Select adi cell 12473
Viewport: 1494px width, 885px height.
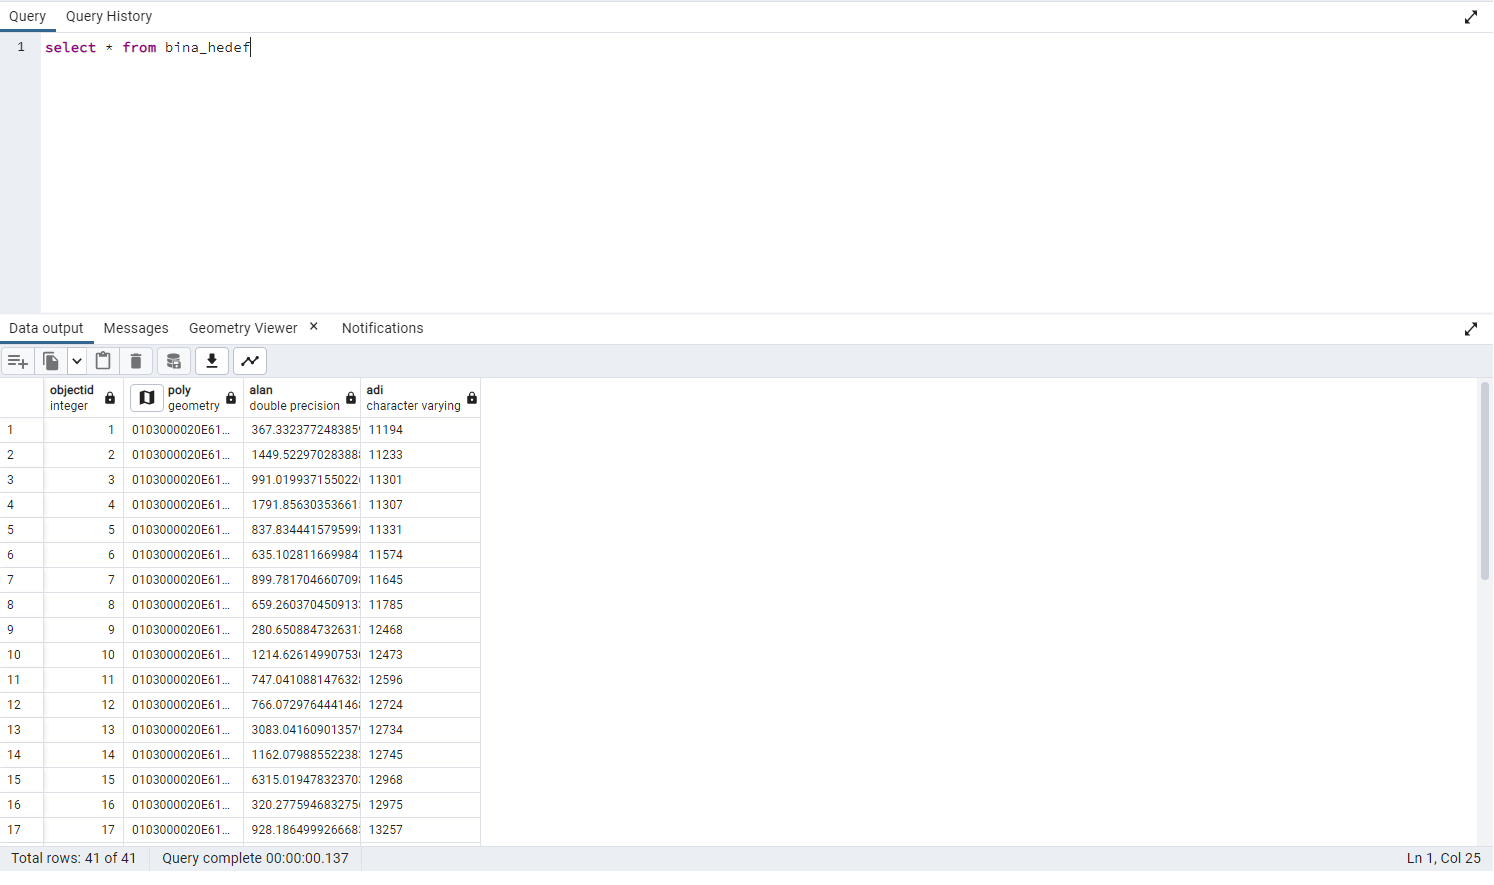[420, 655]
